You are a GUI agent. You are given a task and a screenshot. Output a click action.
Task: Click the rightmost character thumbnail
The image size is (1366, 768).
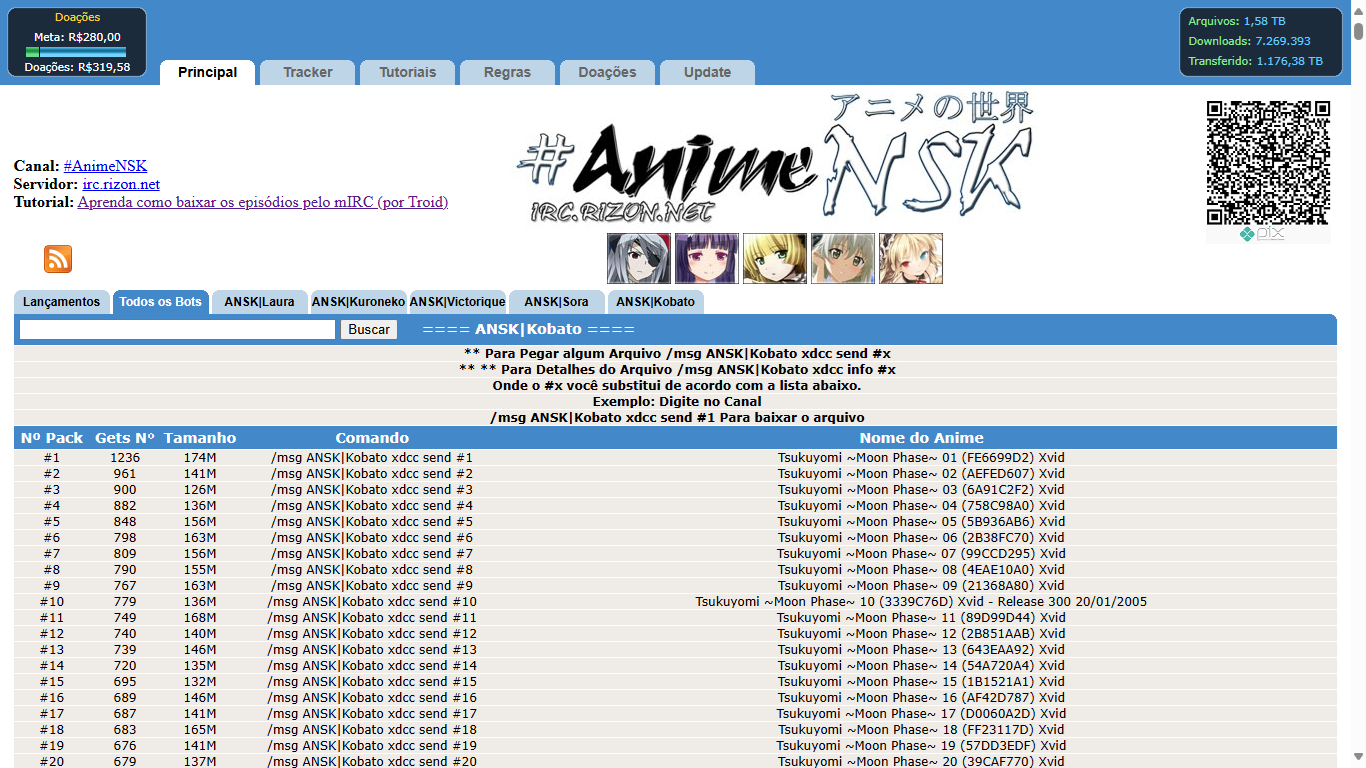pos(911,258)
